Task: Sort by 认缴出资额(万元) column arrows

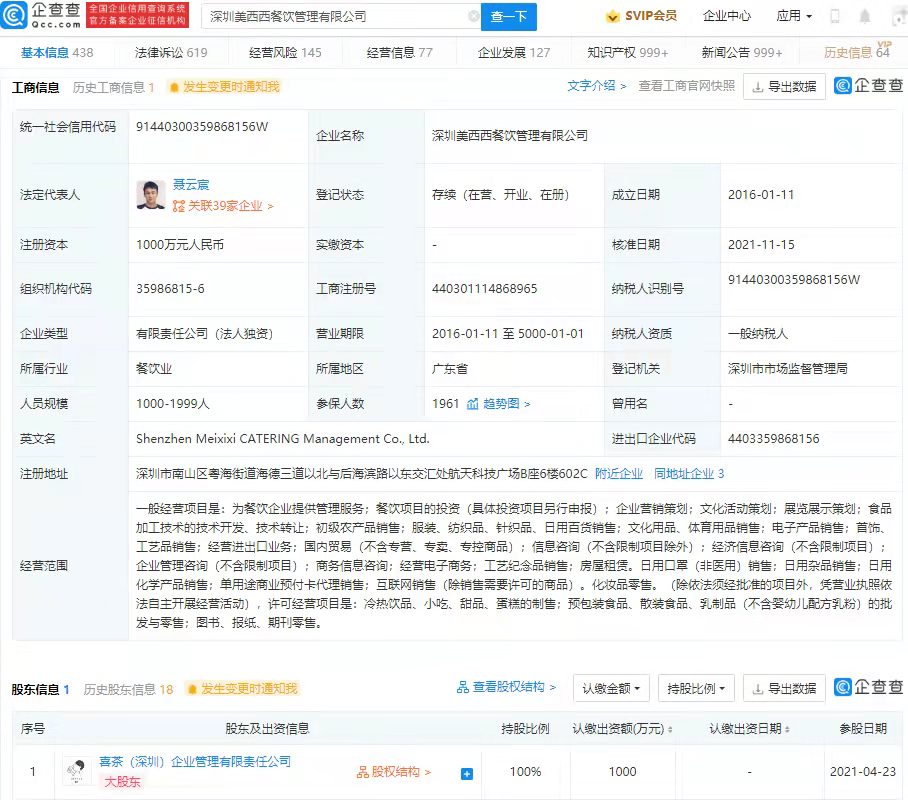Action: (670, 729)
